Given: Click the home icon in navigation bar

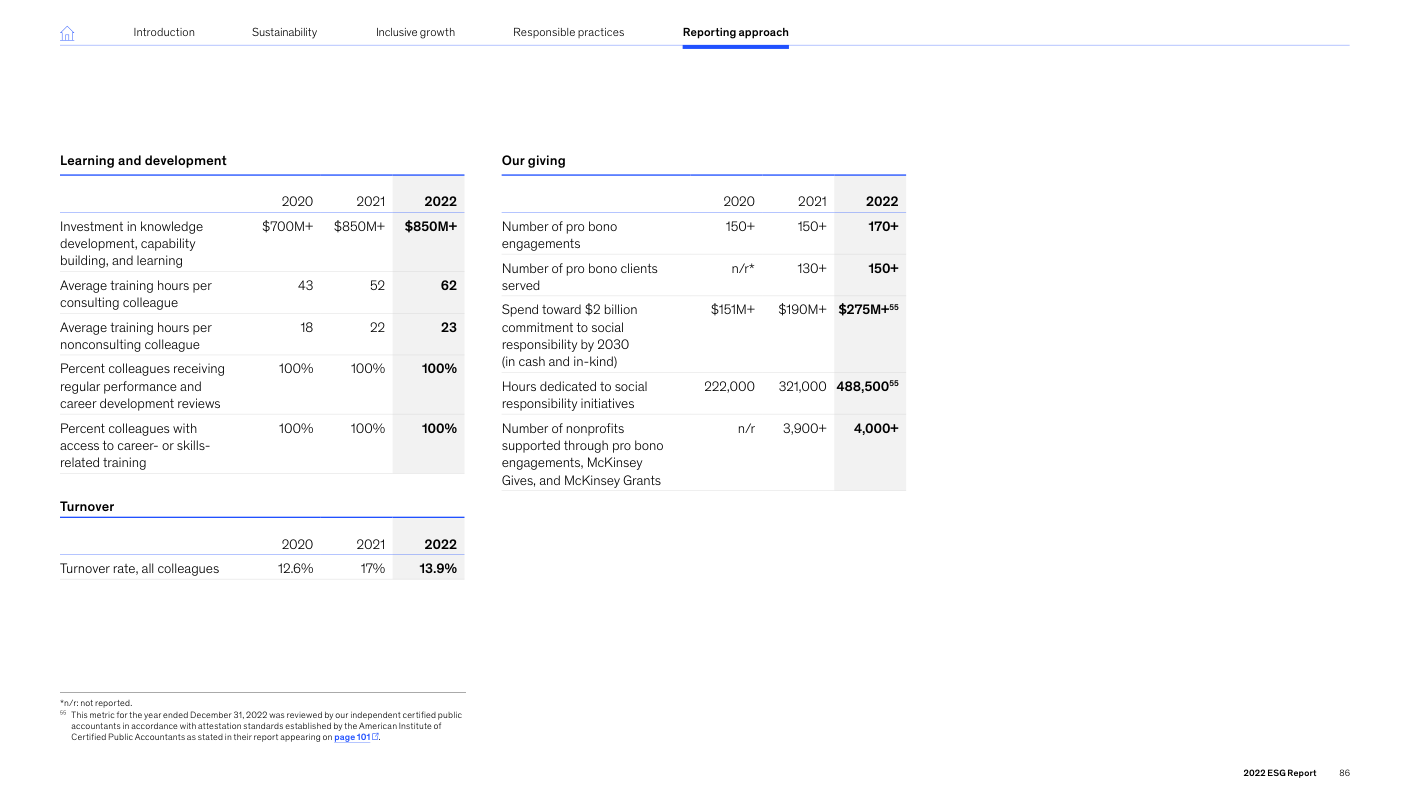Looking at the screenshot, I should pos(67,33).
